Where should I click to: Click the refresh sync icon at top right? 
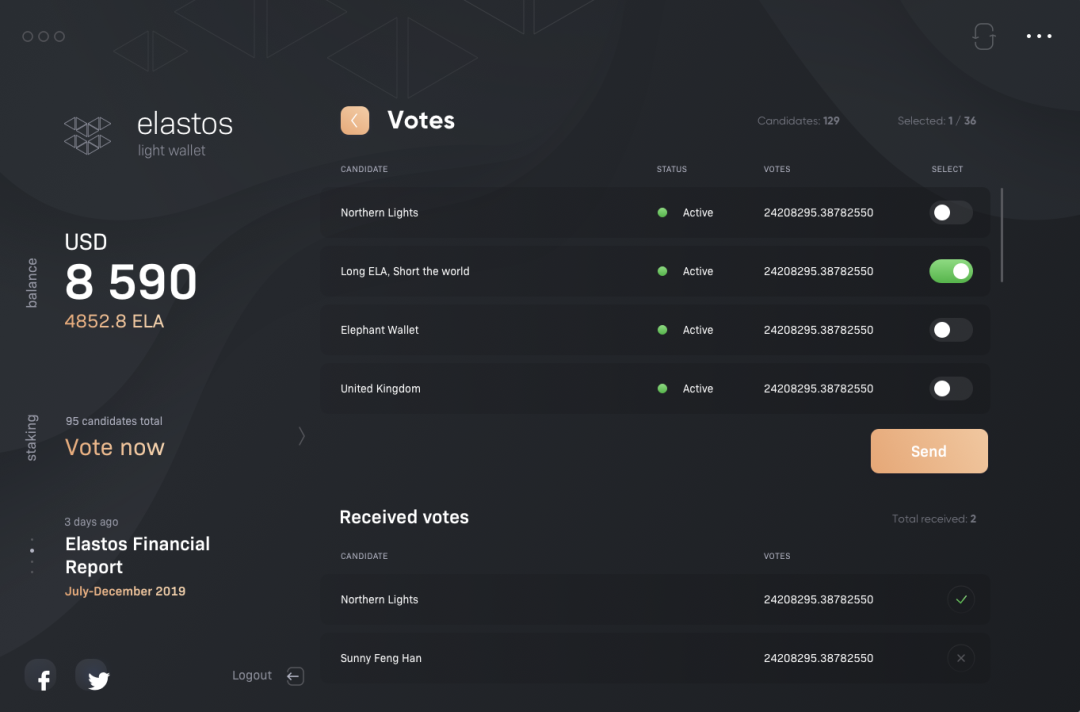pyautogui.click(x=984, y=36)
